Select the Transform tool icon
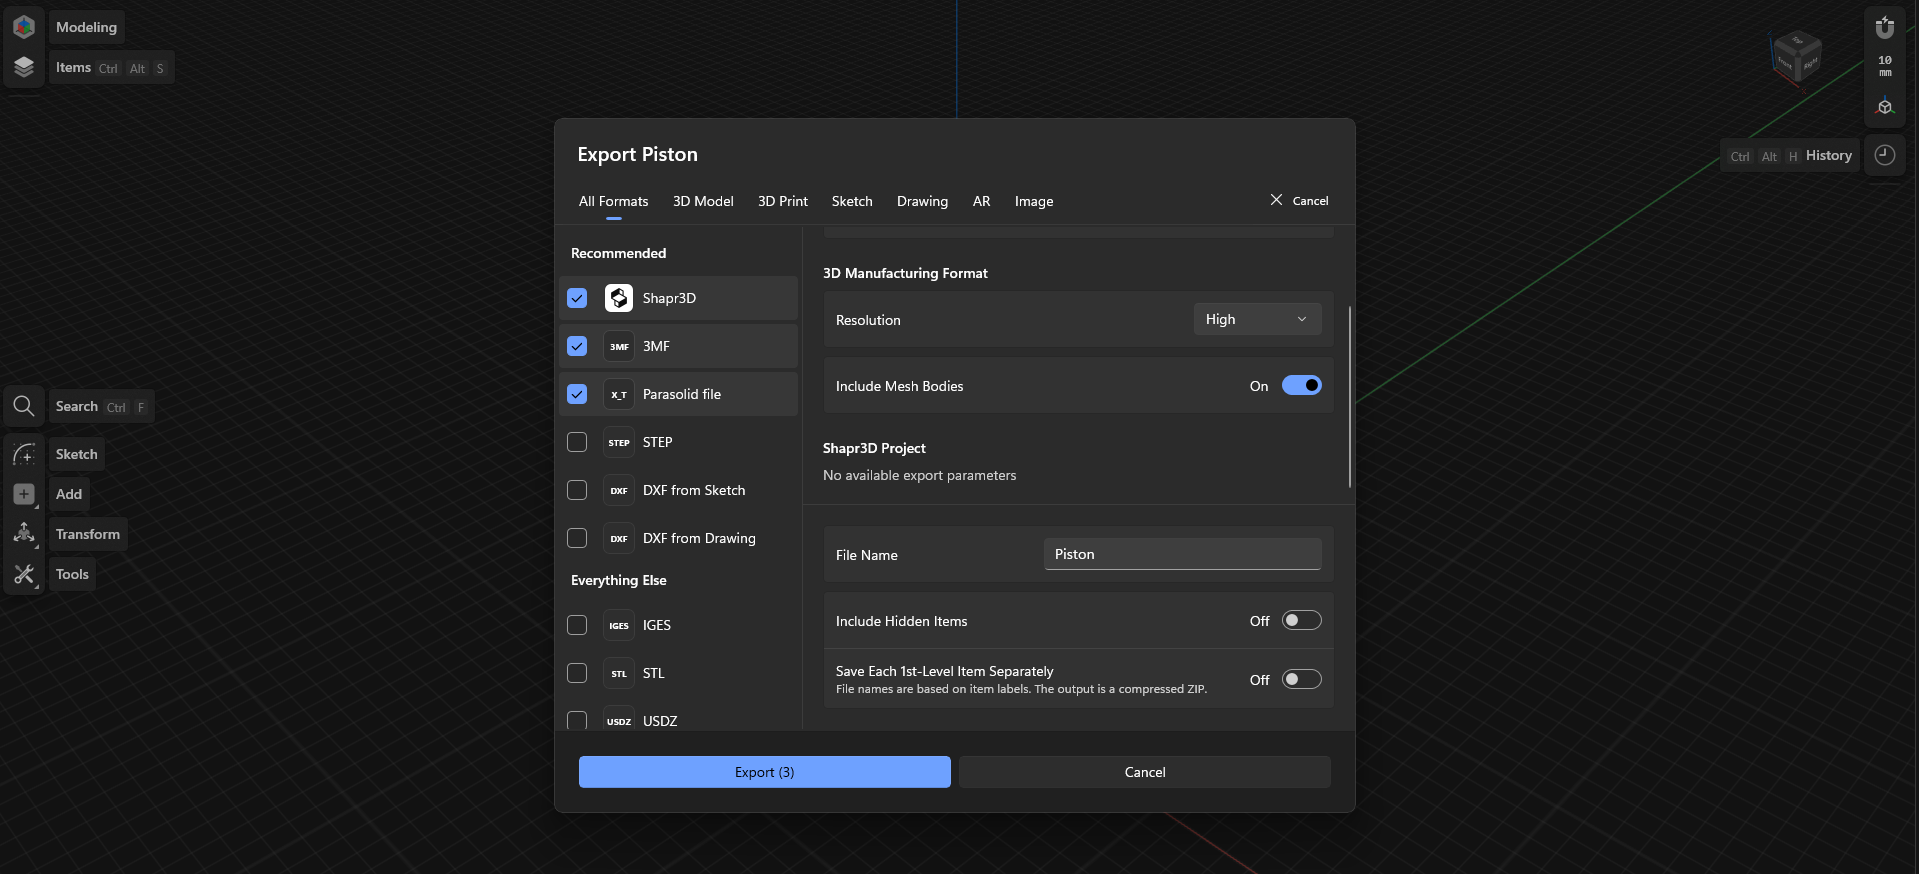 (24, 534)
